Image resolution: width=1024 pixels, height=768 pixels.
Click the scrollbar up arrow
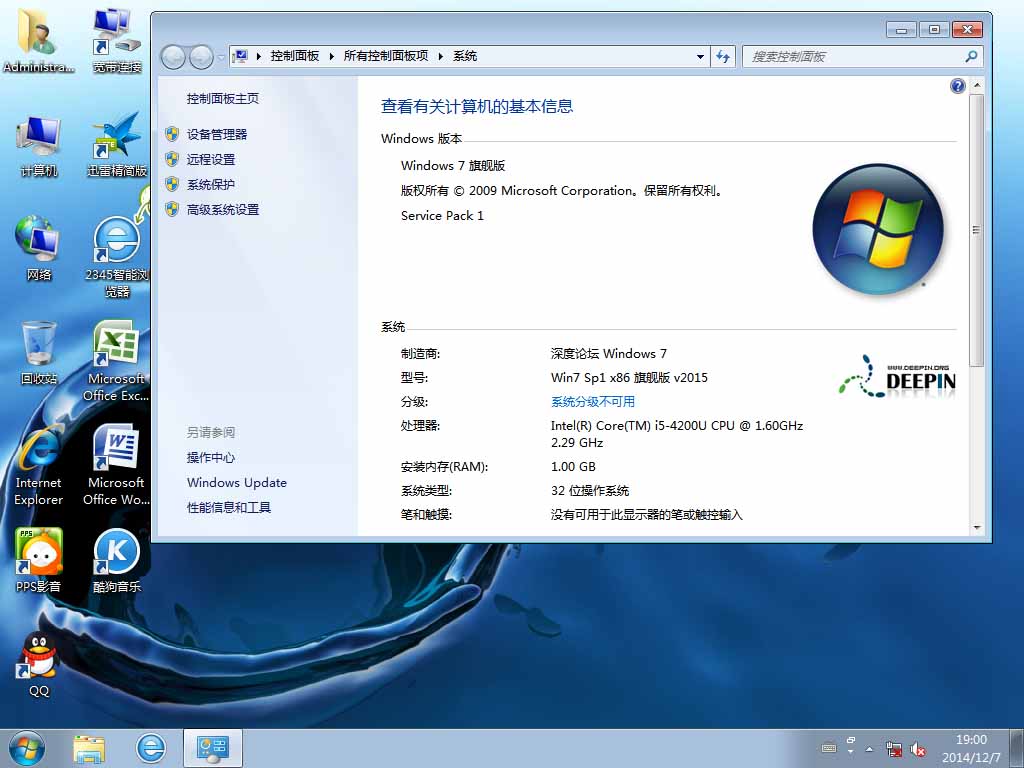pyautogui.click(x=976, y=86)
